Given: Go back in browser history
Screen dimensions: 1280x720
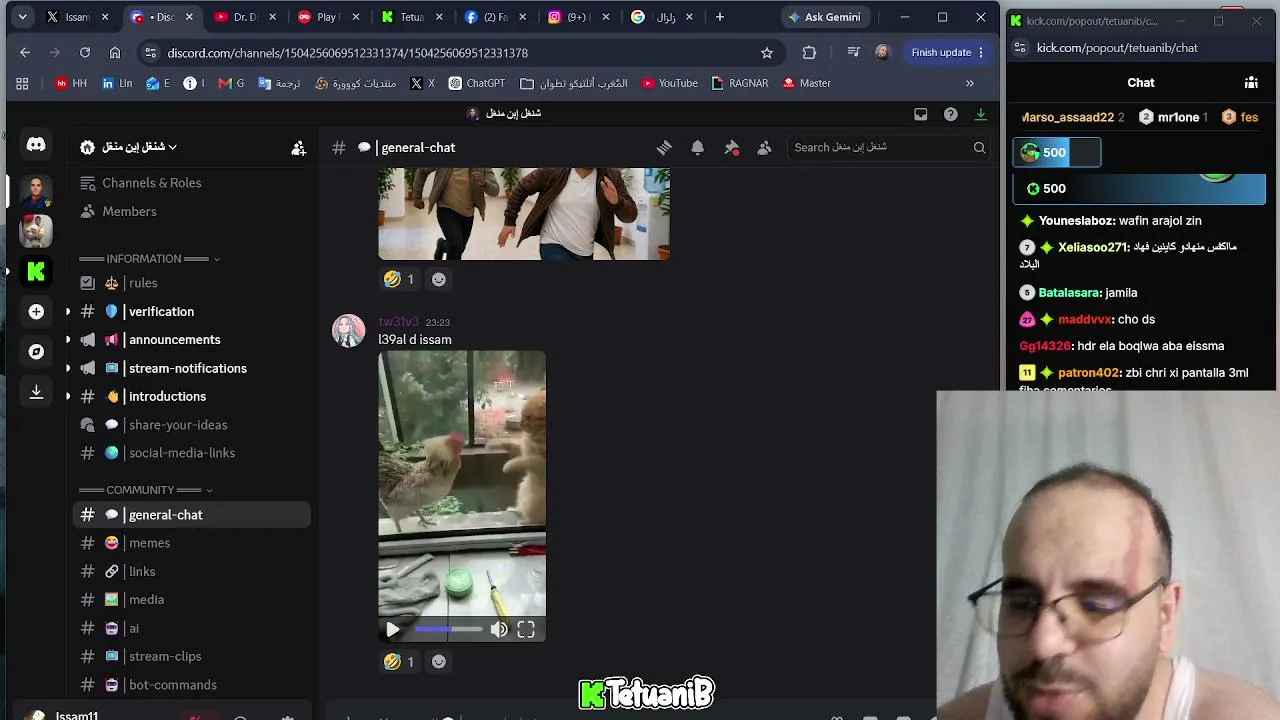Looking at the screenshot, I should 25,53.
